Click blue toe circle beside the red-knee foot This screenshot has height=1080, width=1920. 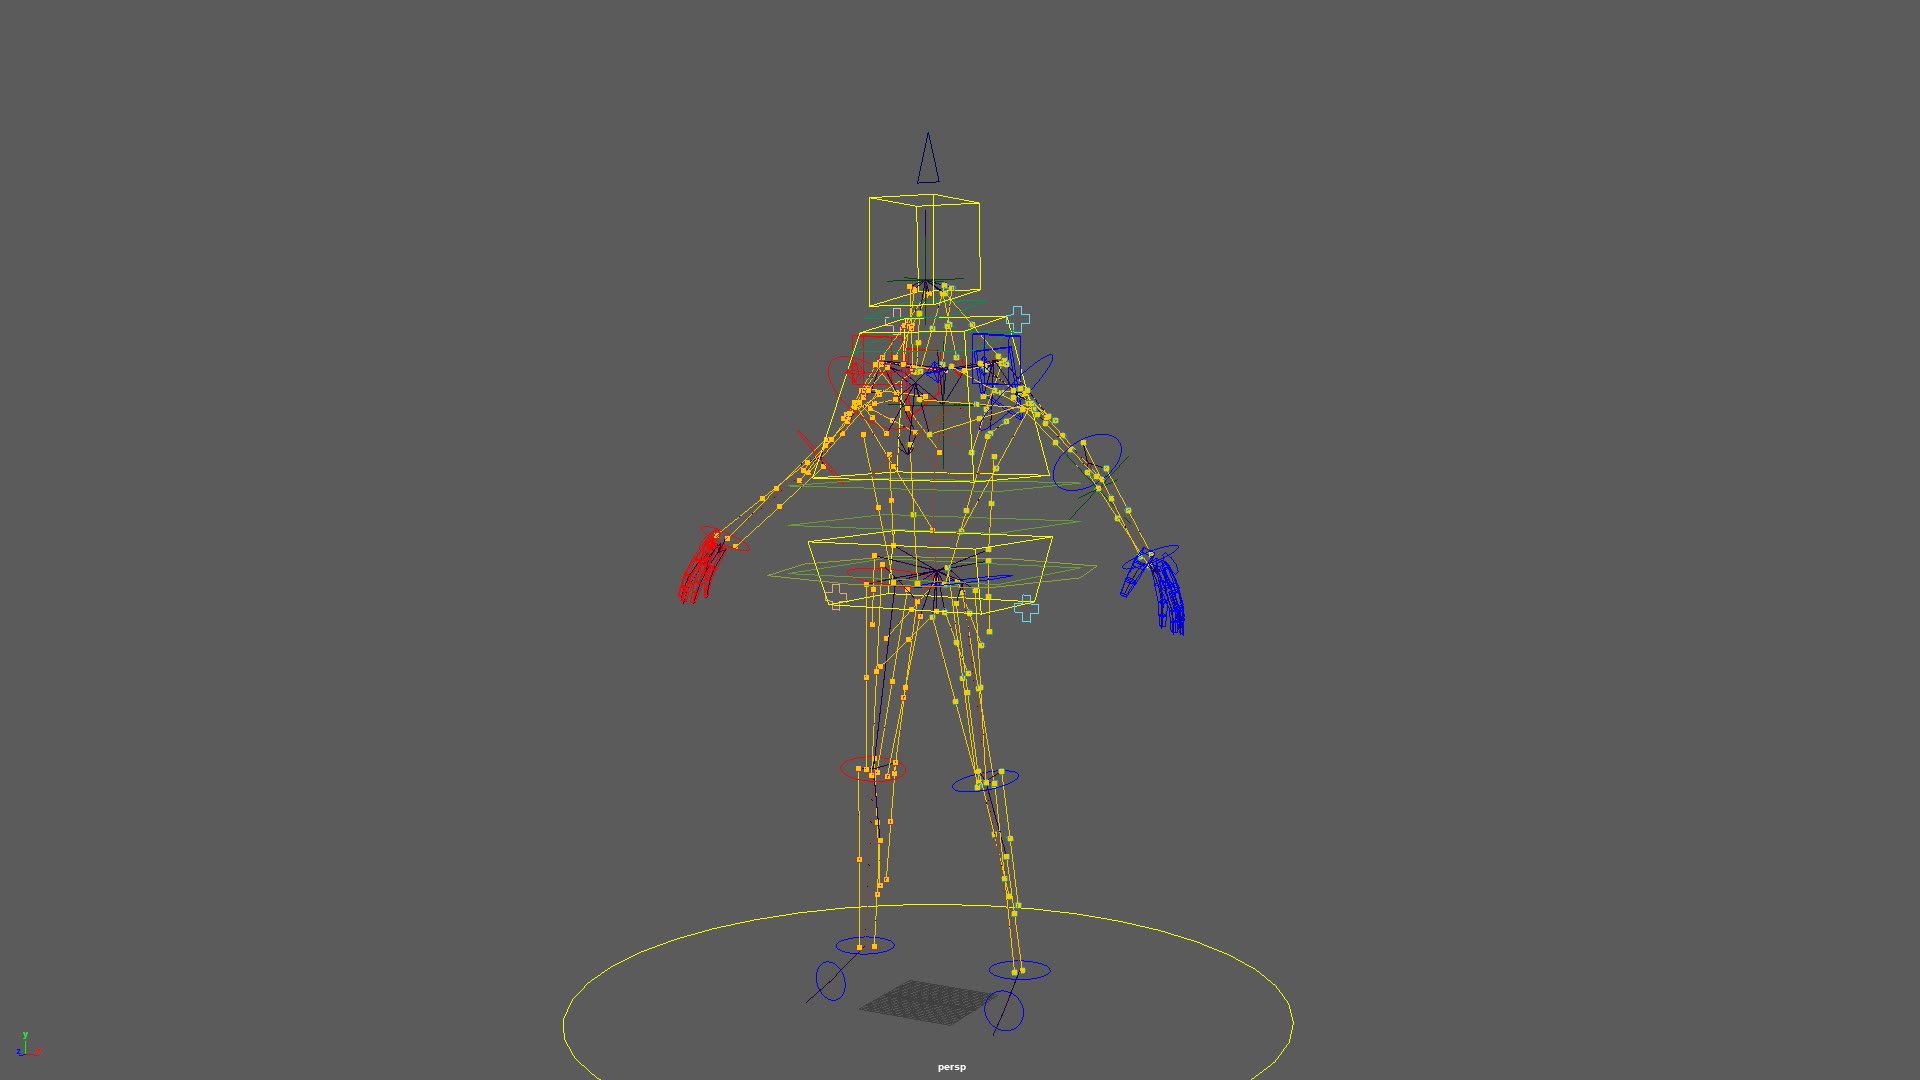point(830,981)
